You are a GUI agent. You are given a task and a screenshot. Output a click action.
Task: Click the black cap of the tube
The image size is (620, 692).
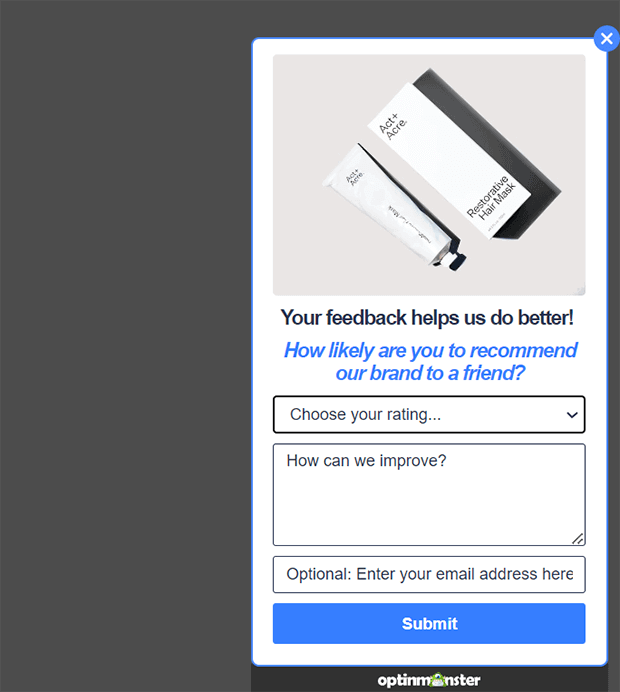point(455,258)
